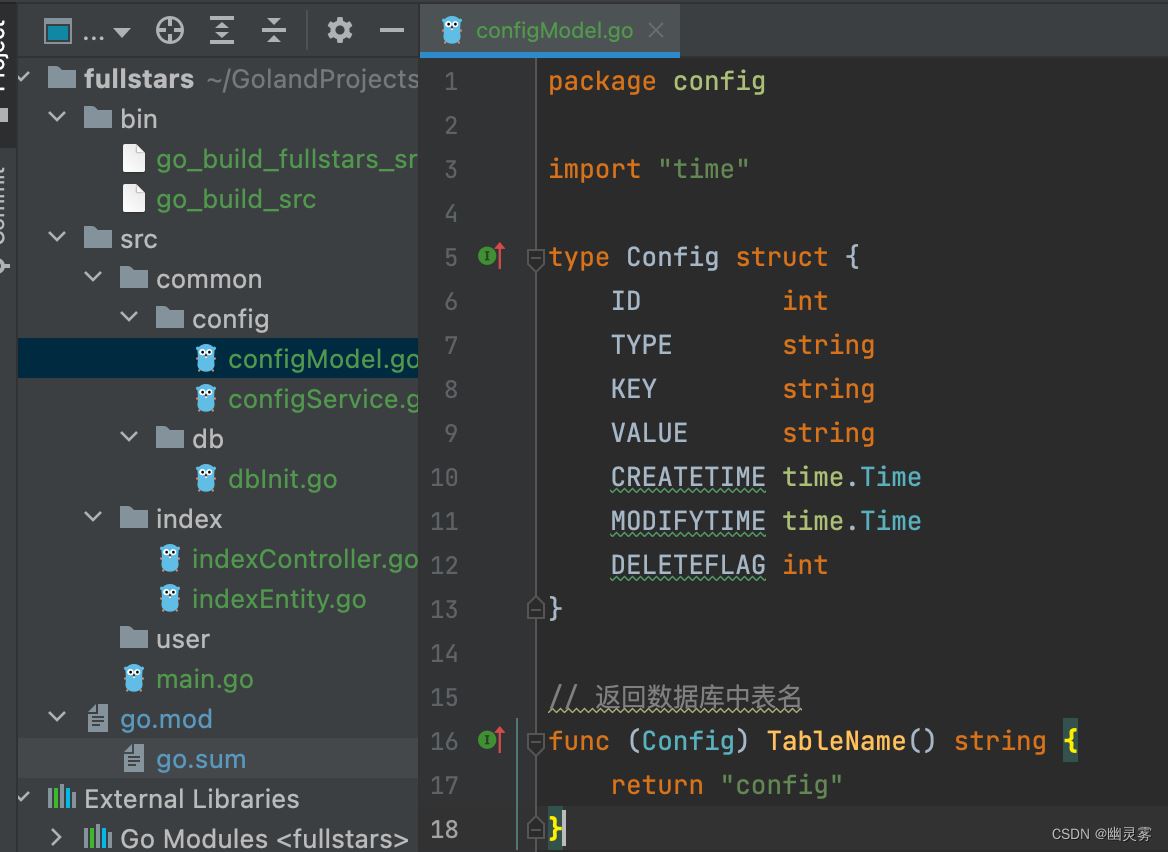Hide the project tool window
The width and height of the screenshot is (1168, 852).
[x=392, y=31]
